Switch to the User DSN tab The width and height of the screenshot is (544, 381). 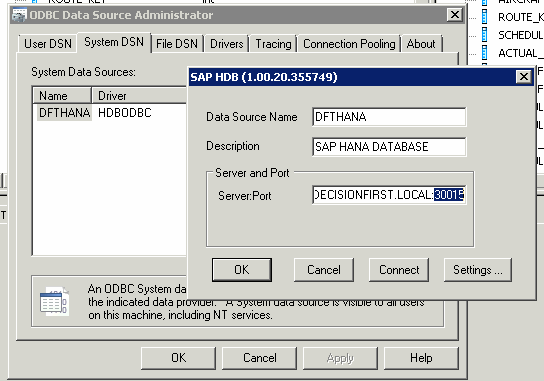pos(48,44)
